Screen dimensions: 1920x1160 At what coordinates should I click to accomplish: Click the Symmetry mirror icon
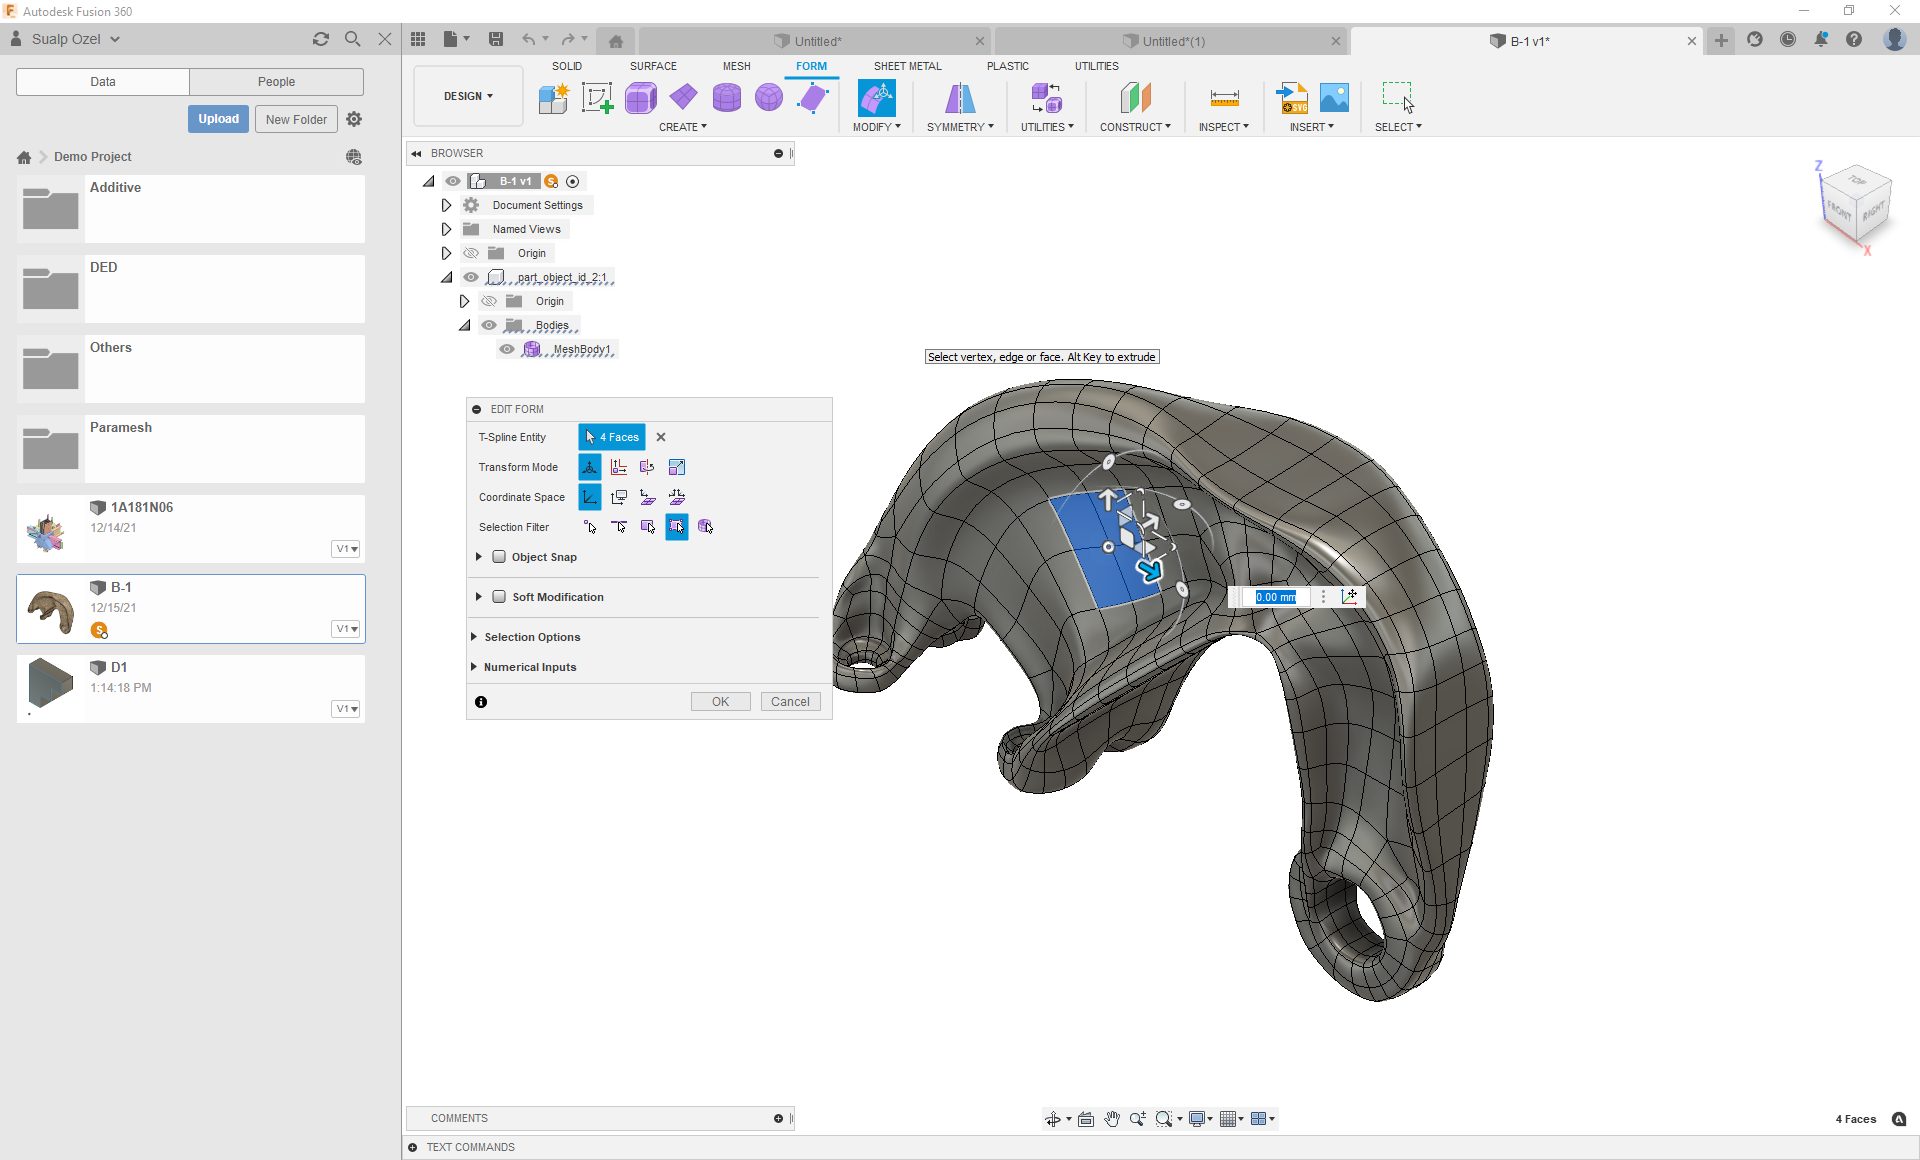pyautogui.click(x=959, y=98)
